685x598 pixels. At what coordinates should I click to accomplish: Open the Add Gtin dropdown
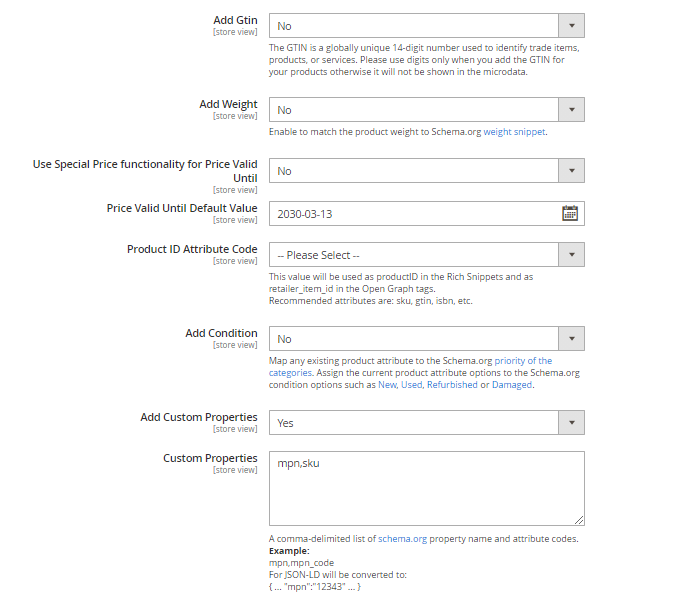[x=414, y=26]
